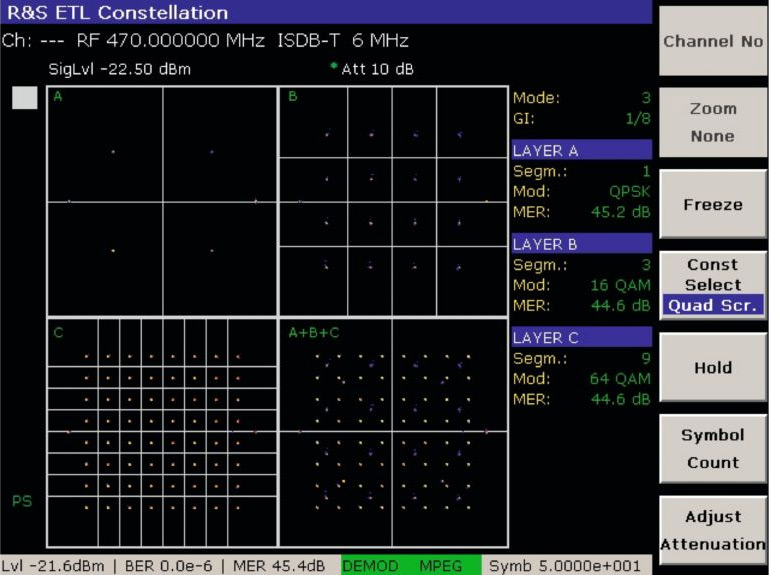The width and height of the screenshot is (769, 575).
Task: Click the PS label at lower left
Action: (x=22, y=501)
